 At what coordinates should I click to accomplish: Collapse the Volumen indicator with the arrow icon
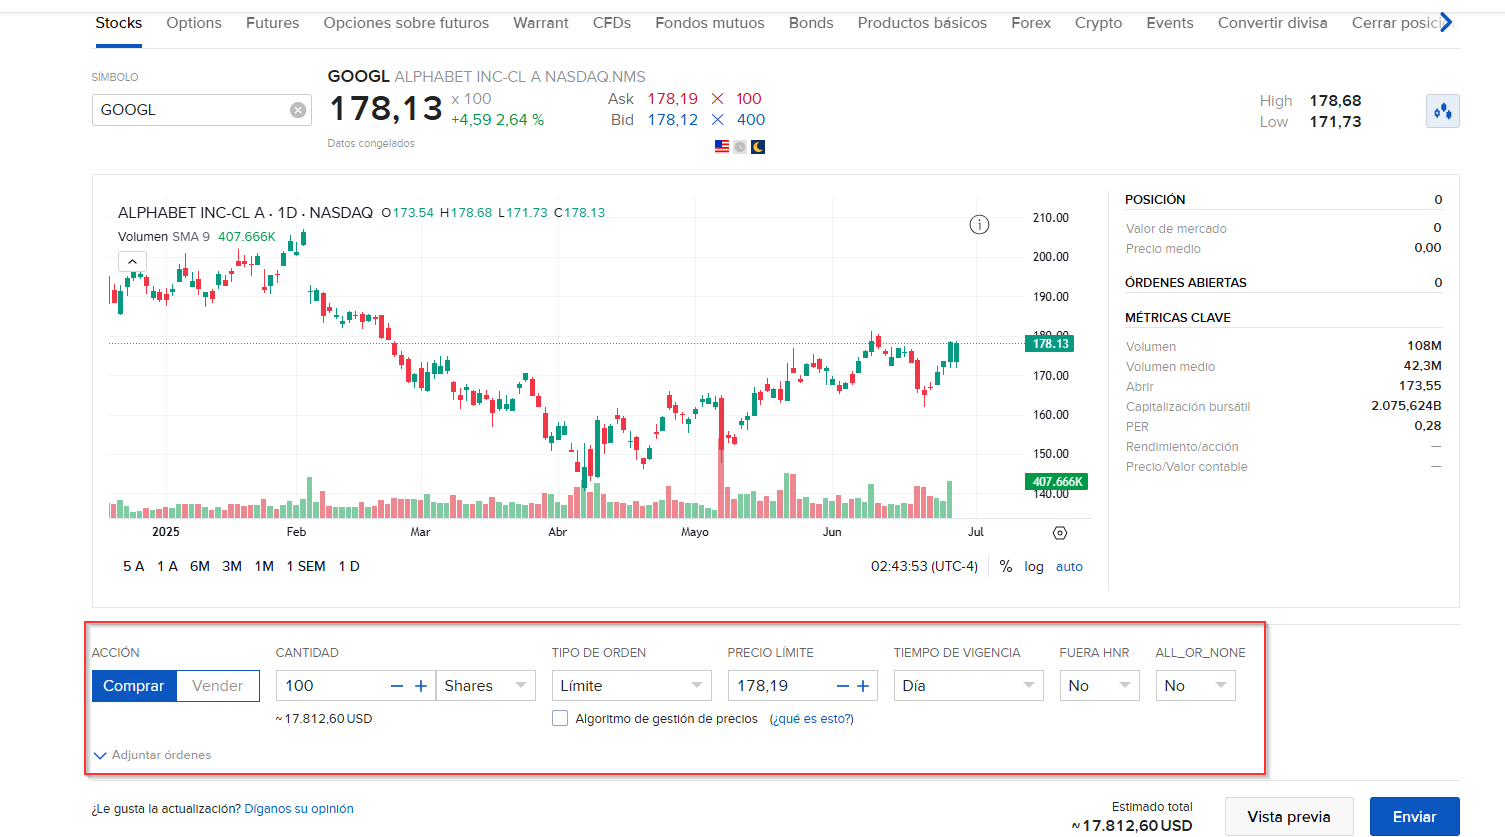[x=131, y=260]
